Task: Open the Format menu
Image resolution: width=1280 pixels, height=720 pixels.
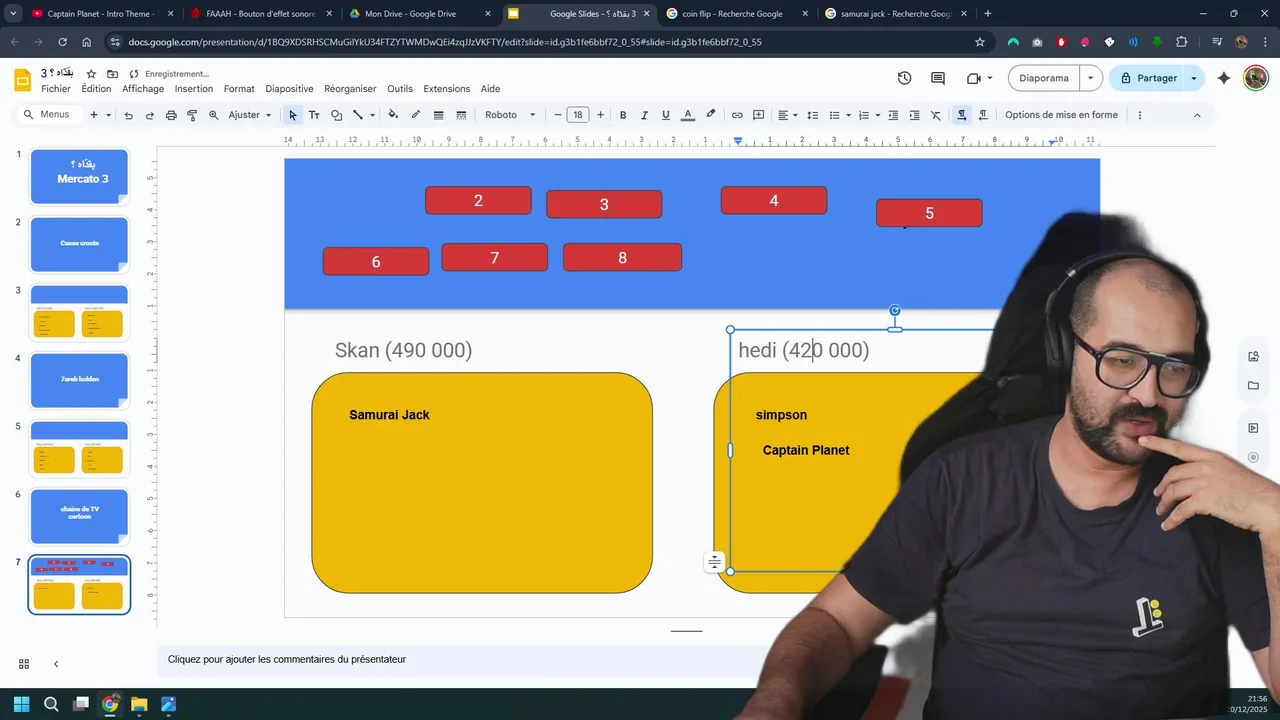Action: pyautogui.click(x=239, y=89)
